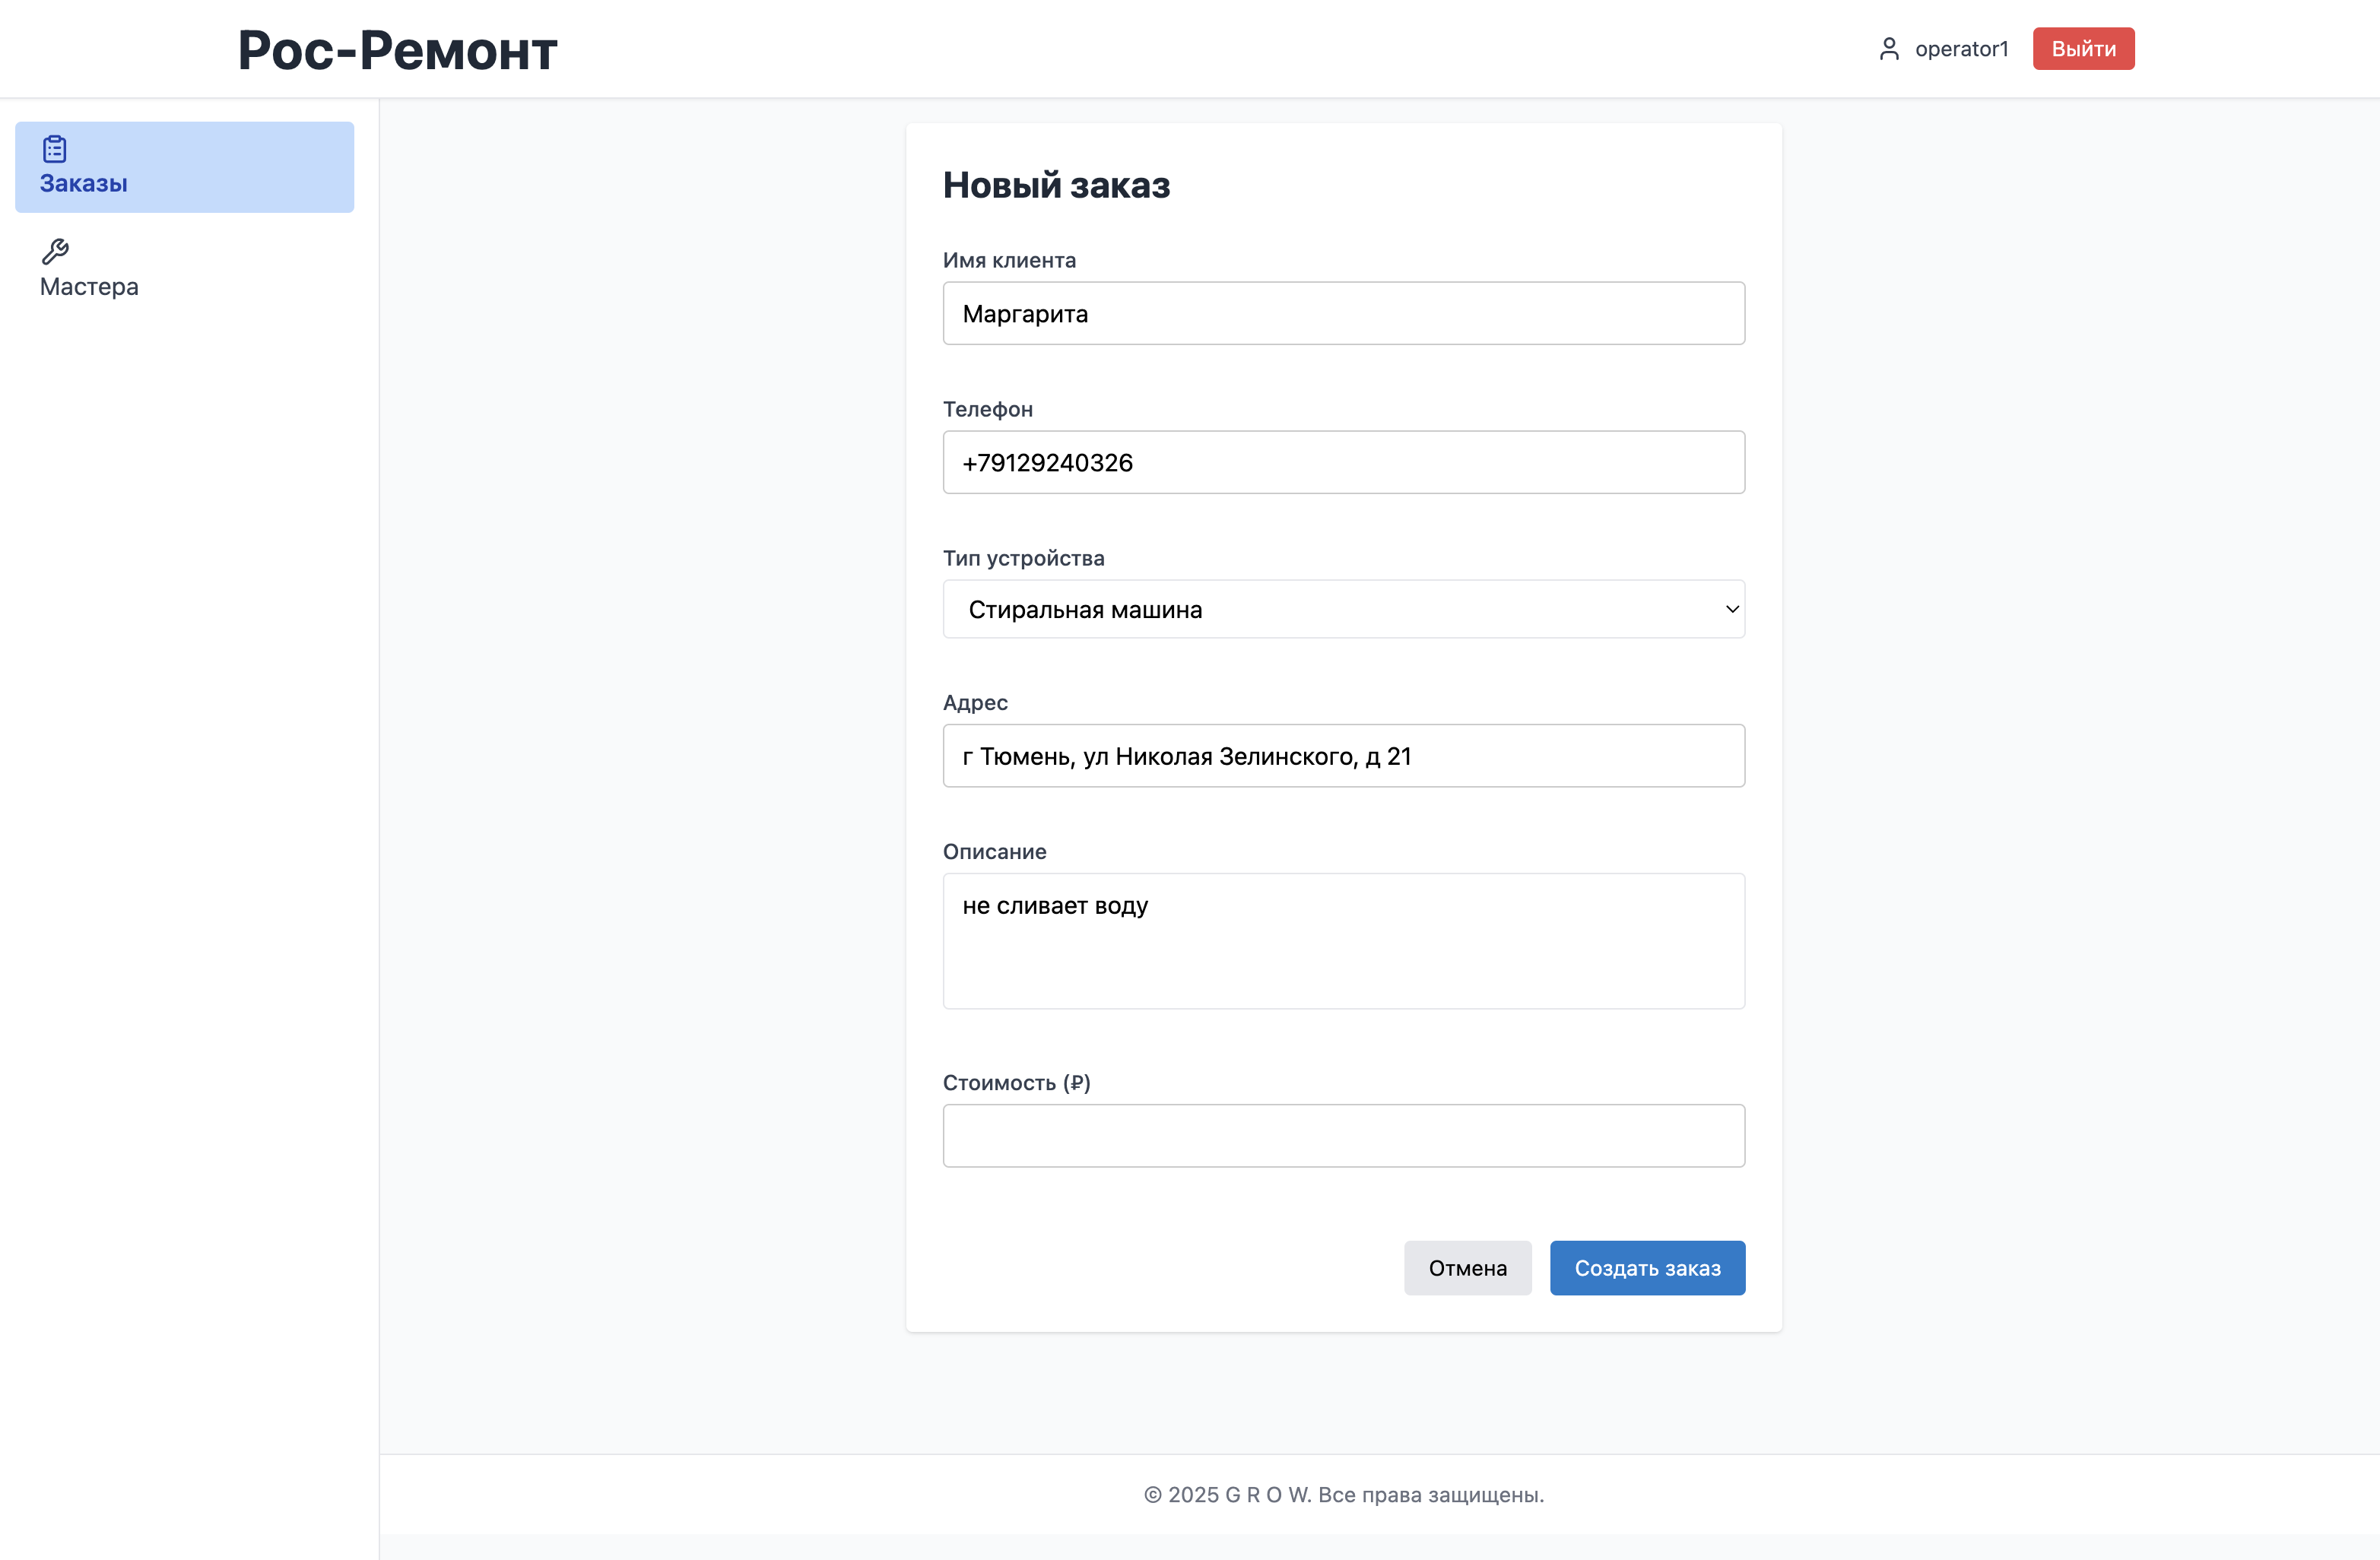This screenshot has width=2380, height=1560.
Task: Log out using the Выйти button
Action: 2084,49
